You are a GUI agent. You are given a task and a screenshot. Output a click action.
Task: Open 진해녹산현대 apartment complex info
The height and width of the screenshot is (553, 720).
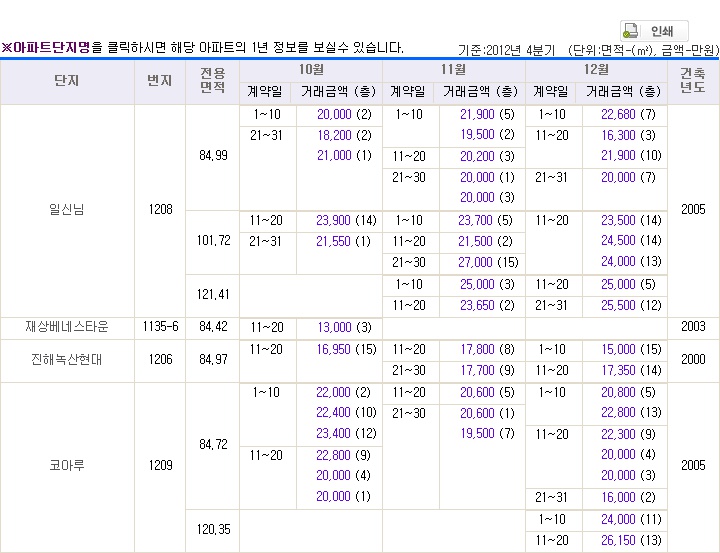[x=67, y=359]
